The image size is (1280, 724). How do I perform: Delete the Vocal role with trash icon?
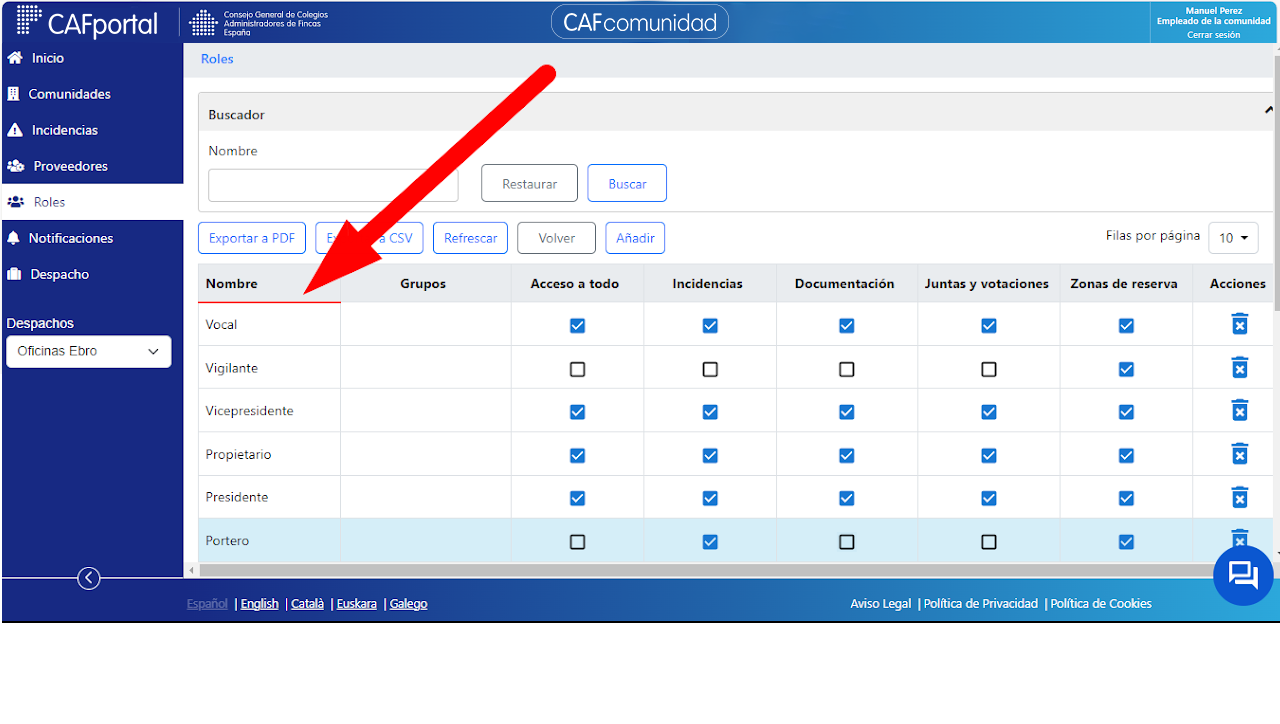pos(1239,324)
